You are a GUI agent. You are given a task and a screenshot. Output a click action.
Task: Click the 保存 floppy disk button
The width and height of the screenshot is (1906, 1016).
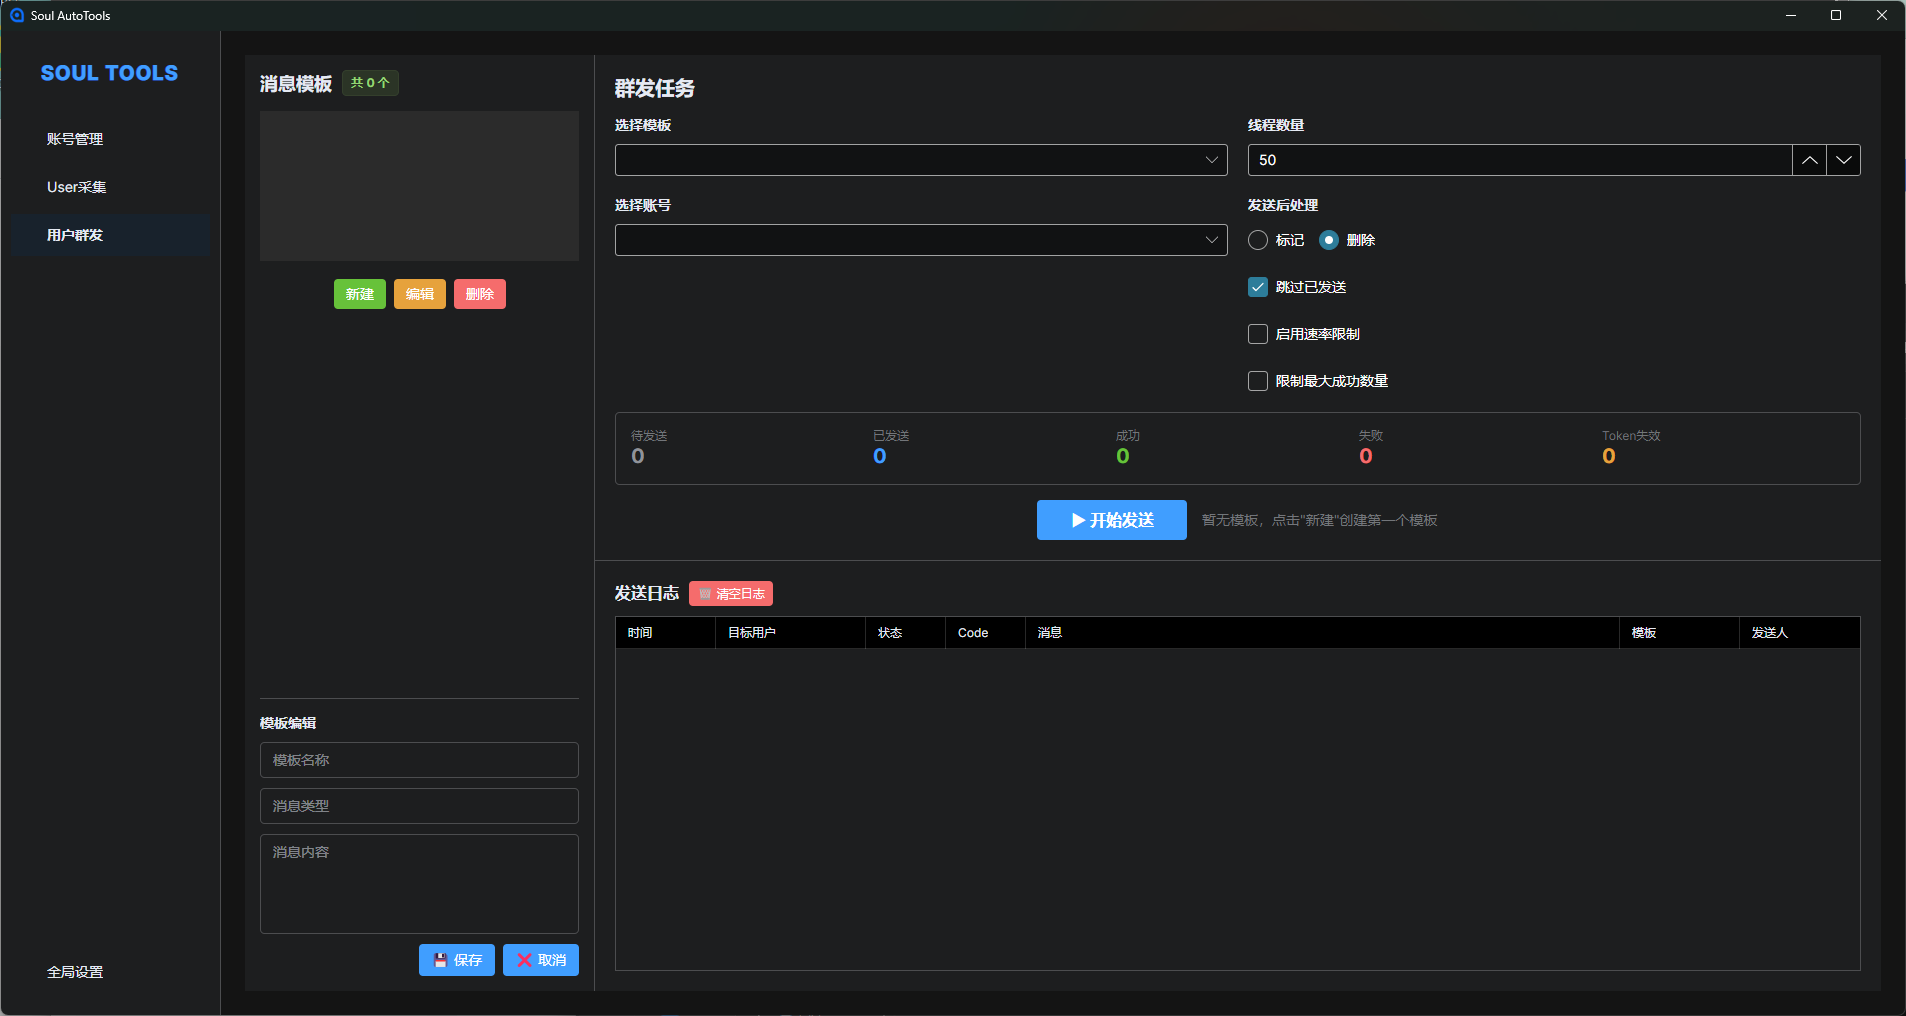[457, 960]
